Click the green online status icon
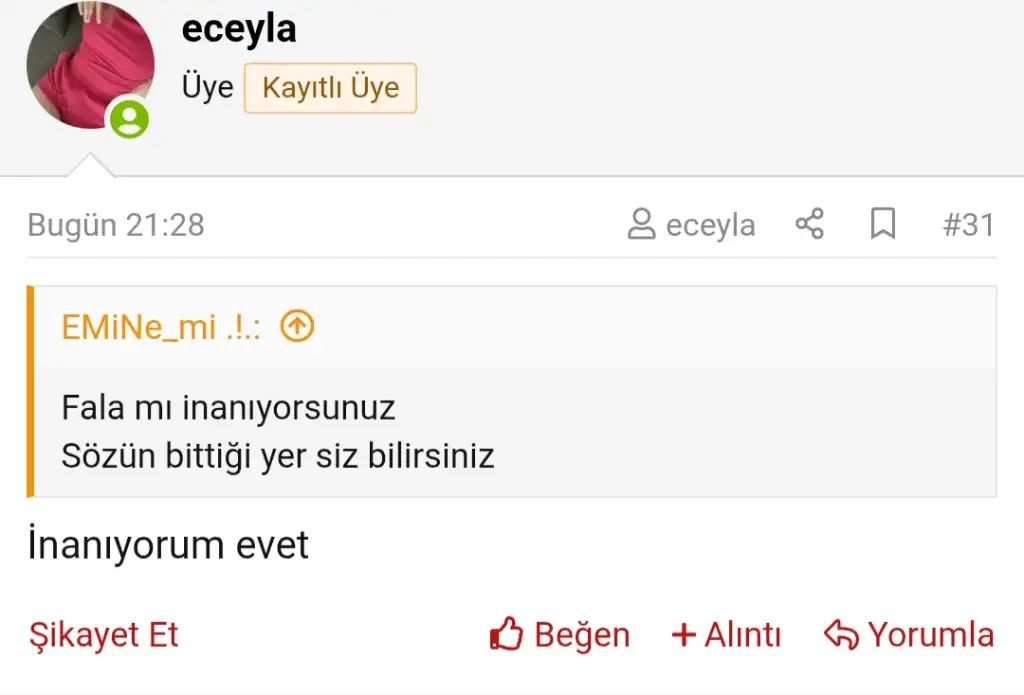 129,120
